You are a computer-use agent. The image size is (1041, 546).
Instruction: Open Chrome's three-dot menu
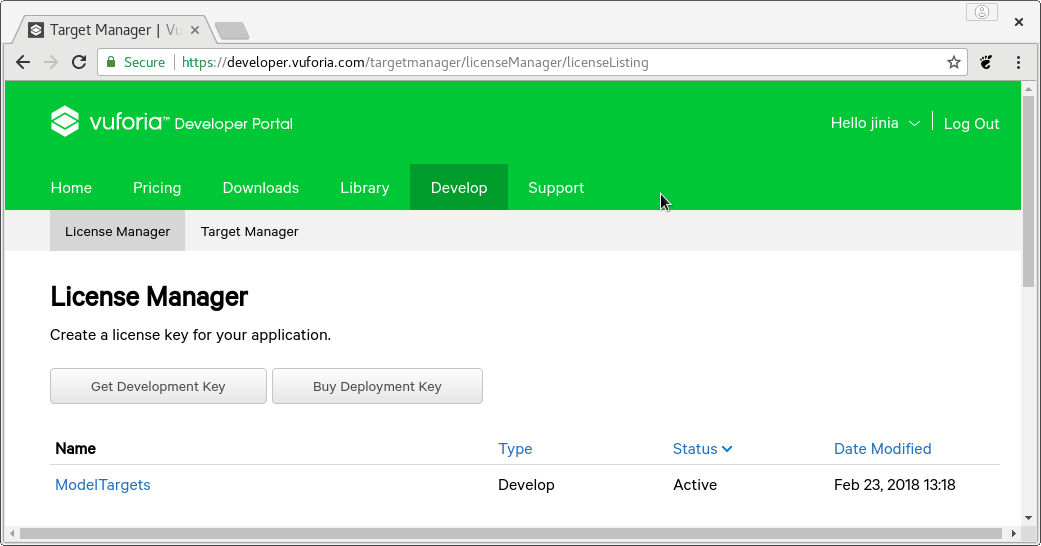point(1018,62)
